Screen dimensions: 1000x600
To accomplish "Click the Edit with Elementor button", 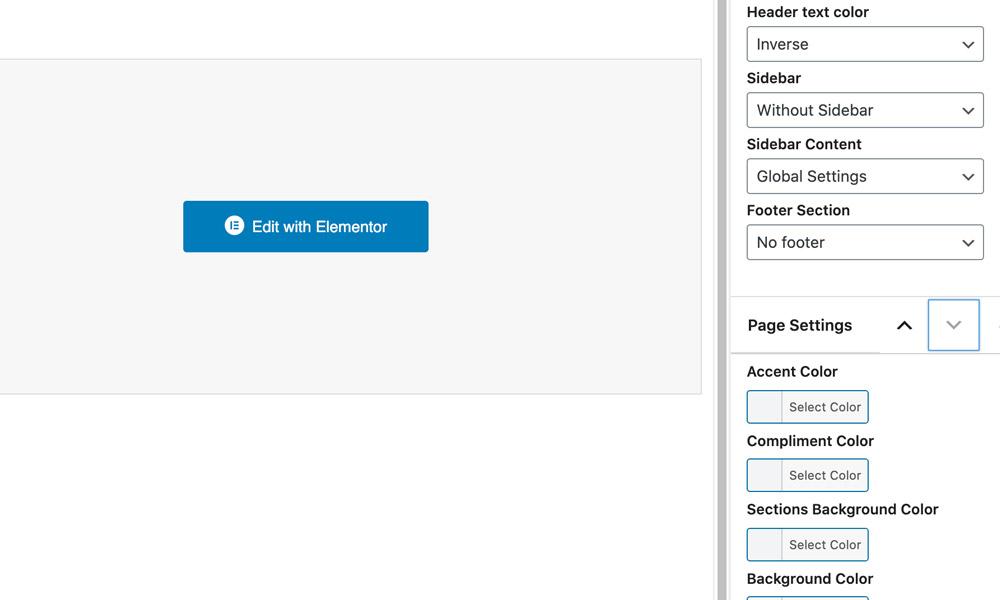I will pyautogui.click(x=305, y=226).
